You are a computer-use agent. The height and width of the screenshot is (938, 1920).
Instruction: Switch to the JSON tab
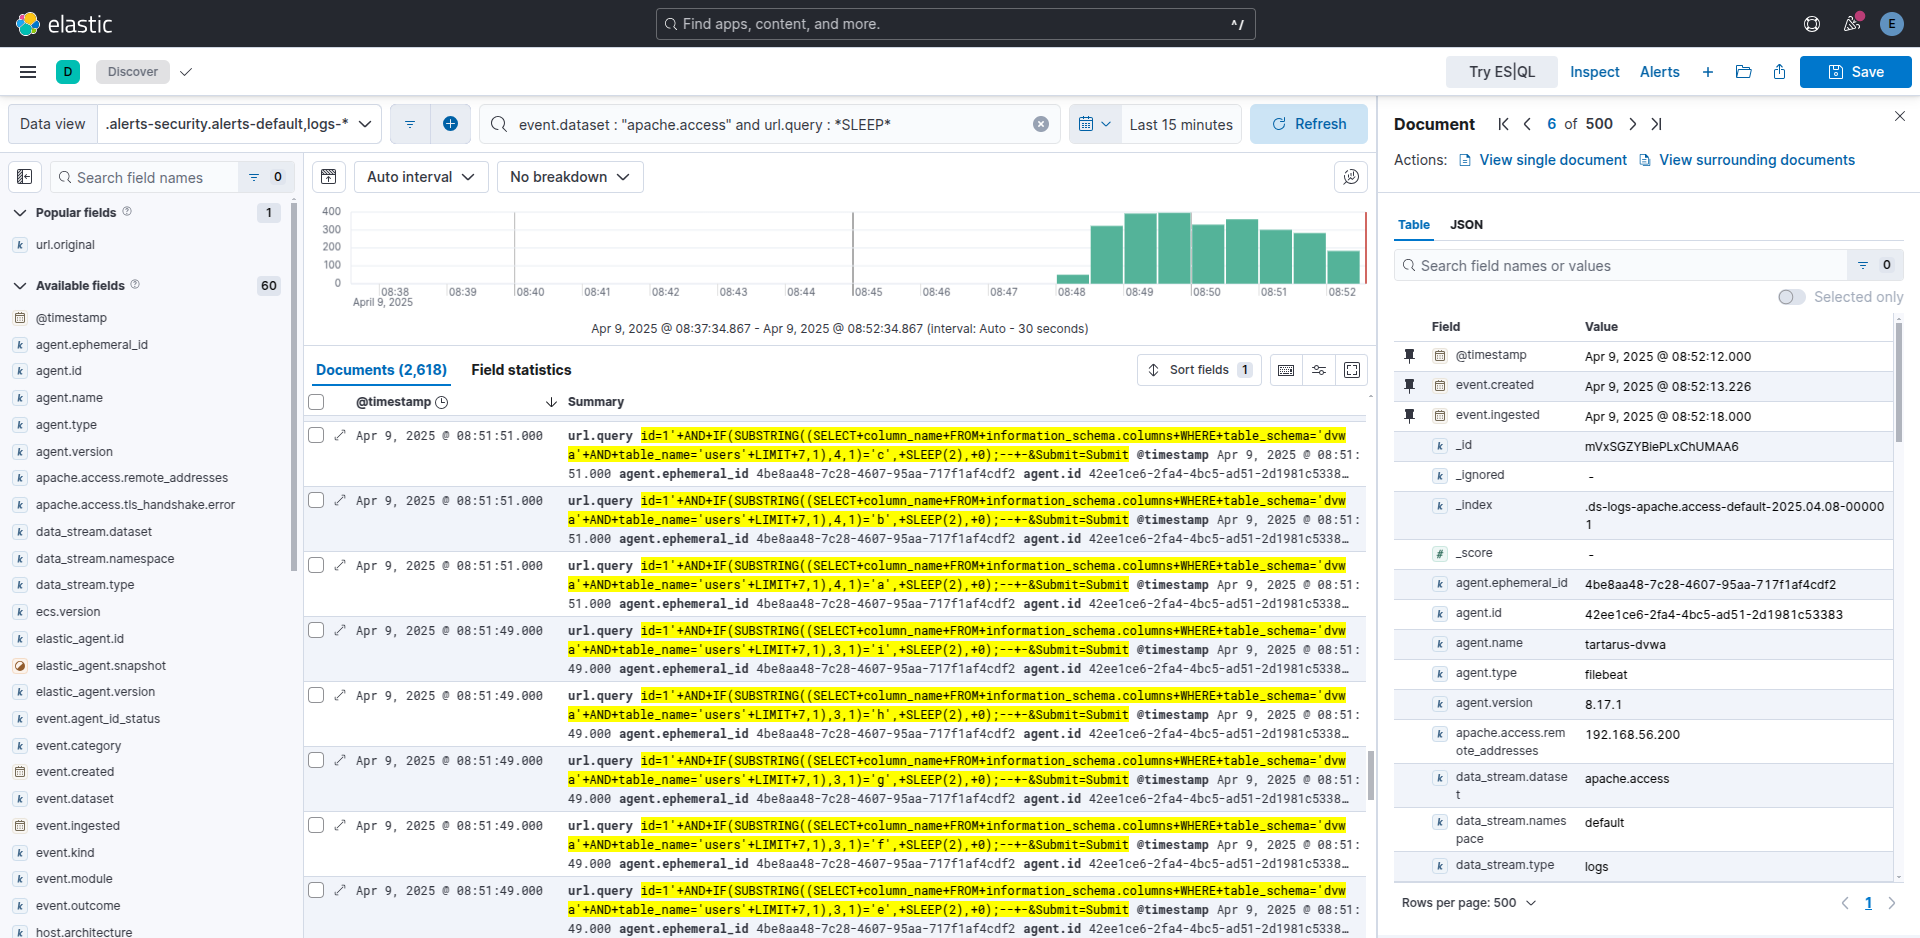[x=1466, y=225]
